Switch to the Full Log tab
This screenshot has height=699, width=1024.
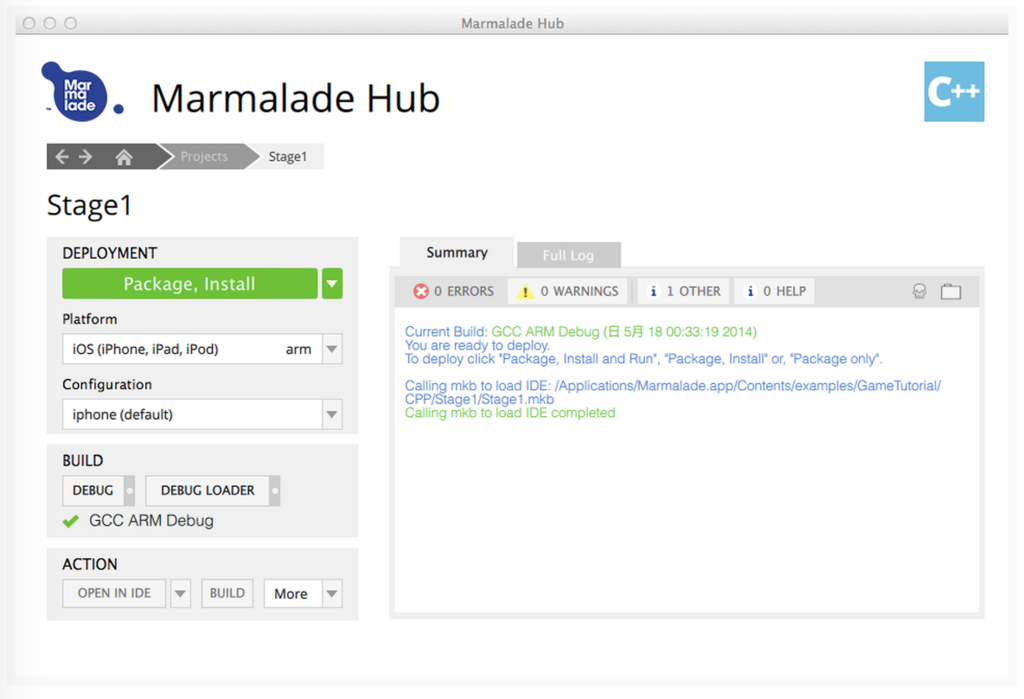pos(568,255)
